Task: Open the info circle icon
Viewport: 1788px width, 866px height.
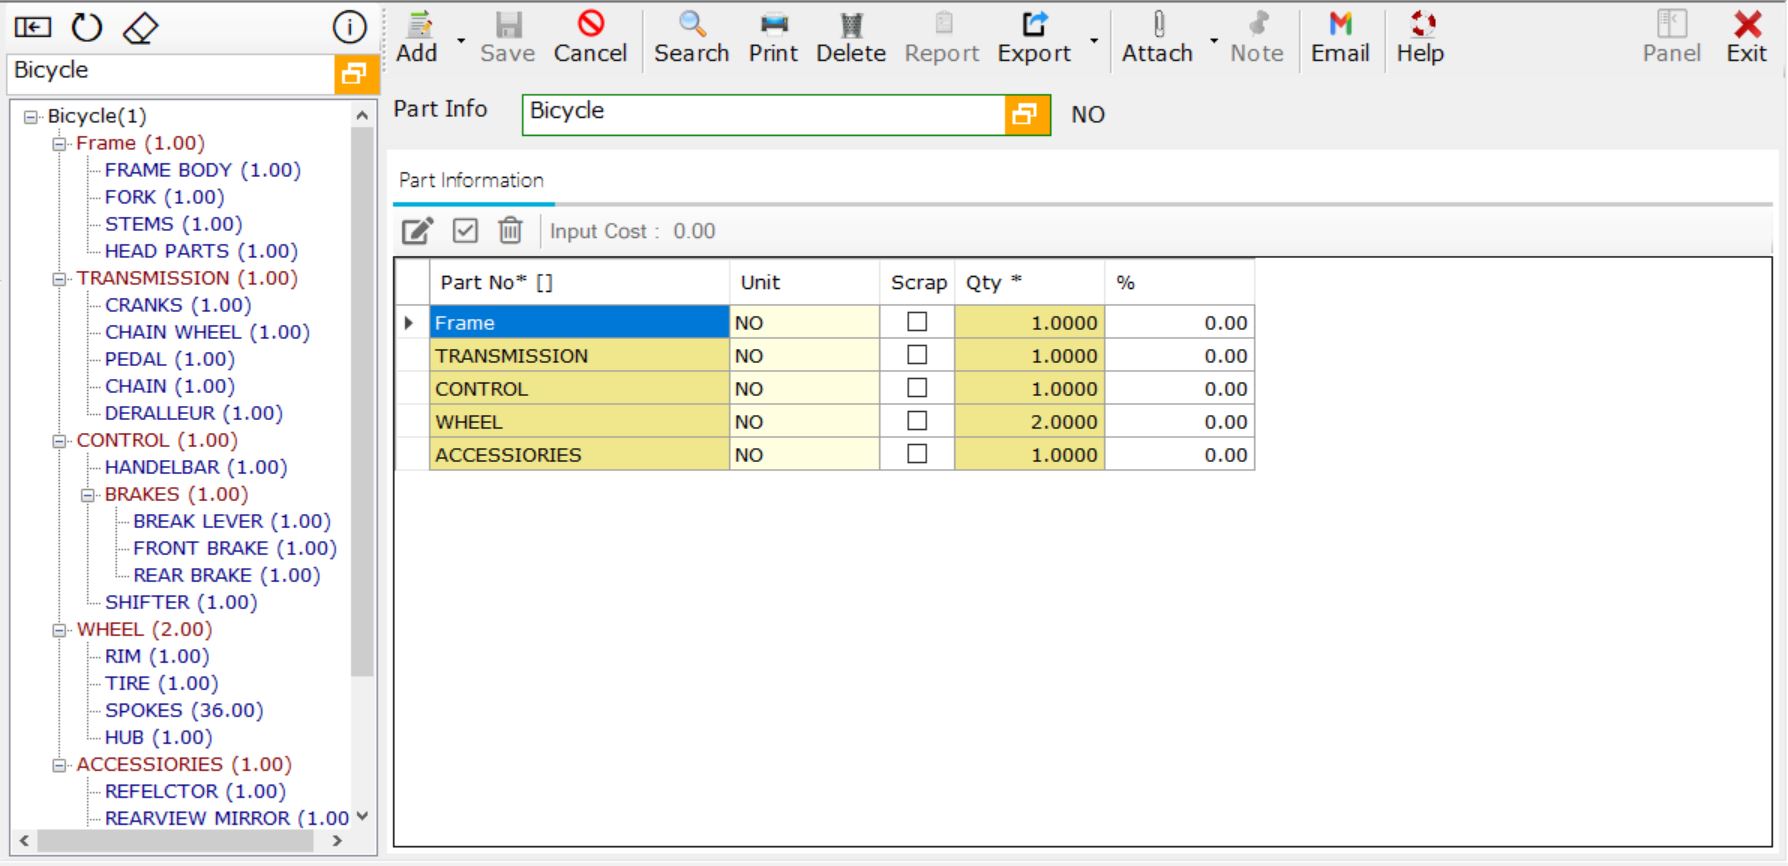Action: coord(349,28)
